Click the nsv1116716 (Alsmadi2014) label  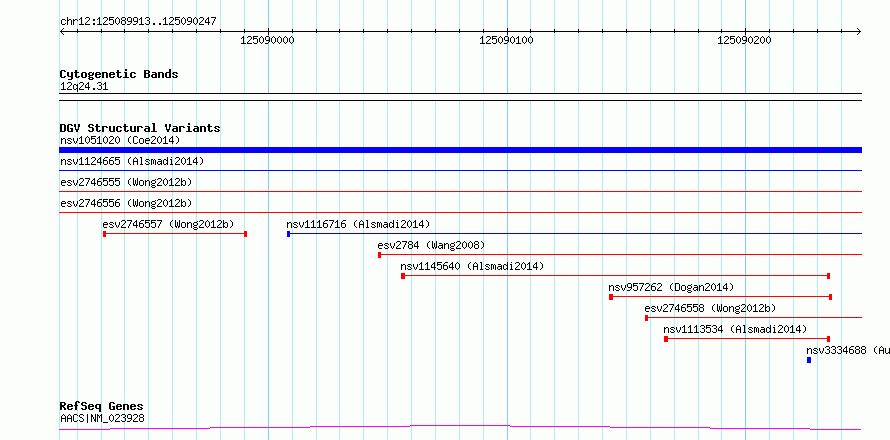coord(358,224)
